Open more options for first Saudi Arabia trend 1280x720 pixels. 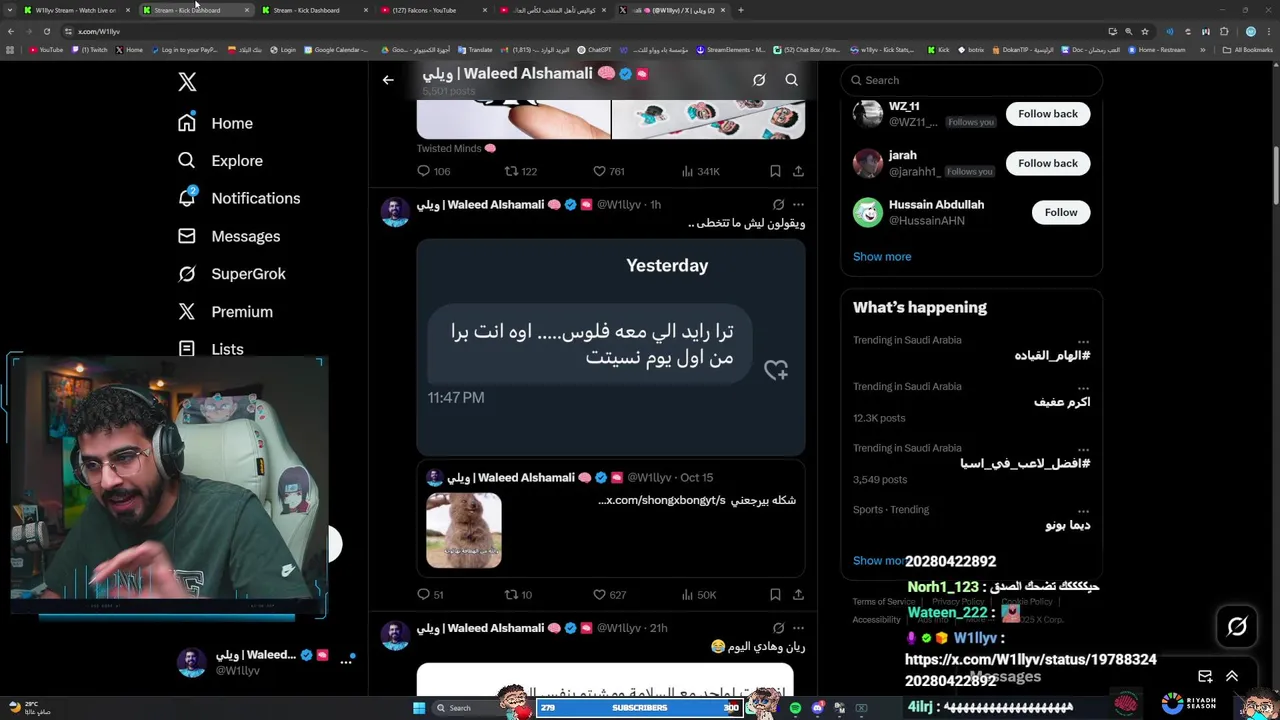1083,342
